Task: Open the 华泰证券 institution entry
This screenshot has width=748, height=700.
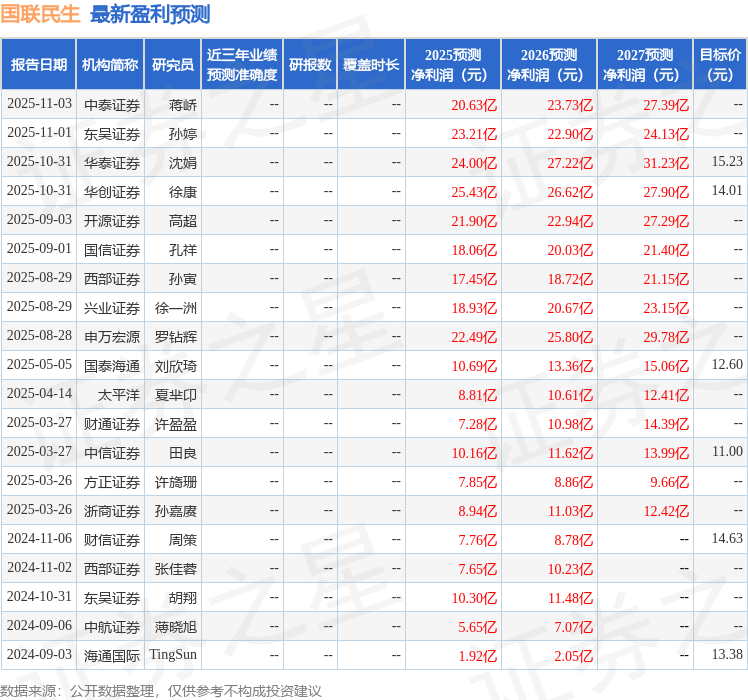Action: coord(112,163)
